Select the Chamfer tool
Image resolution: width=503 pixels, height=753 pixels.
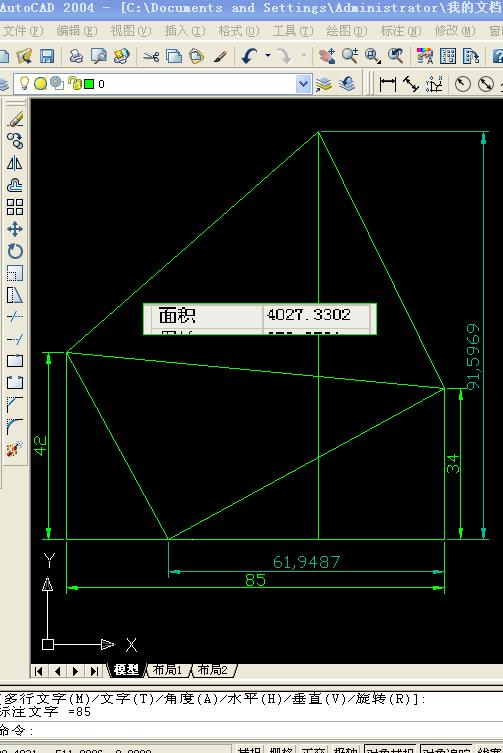[x=15, y=404]
